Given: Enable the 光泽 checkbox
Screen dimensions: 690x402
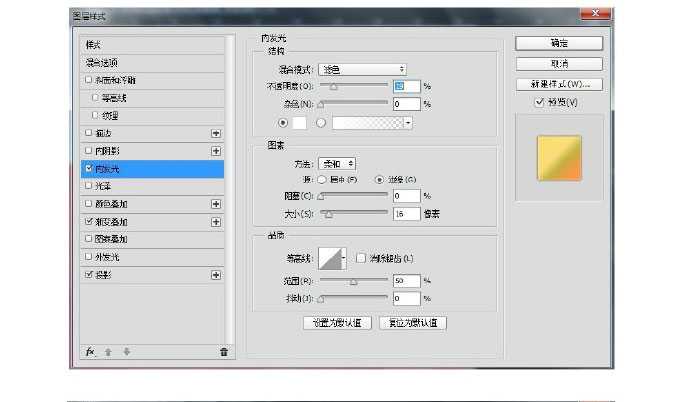Looking at the screenshot, I should pos(88,186).
